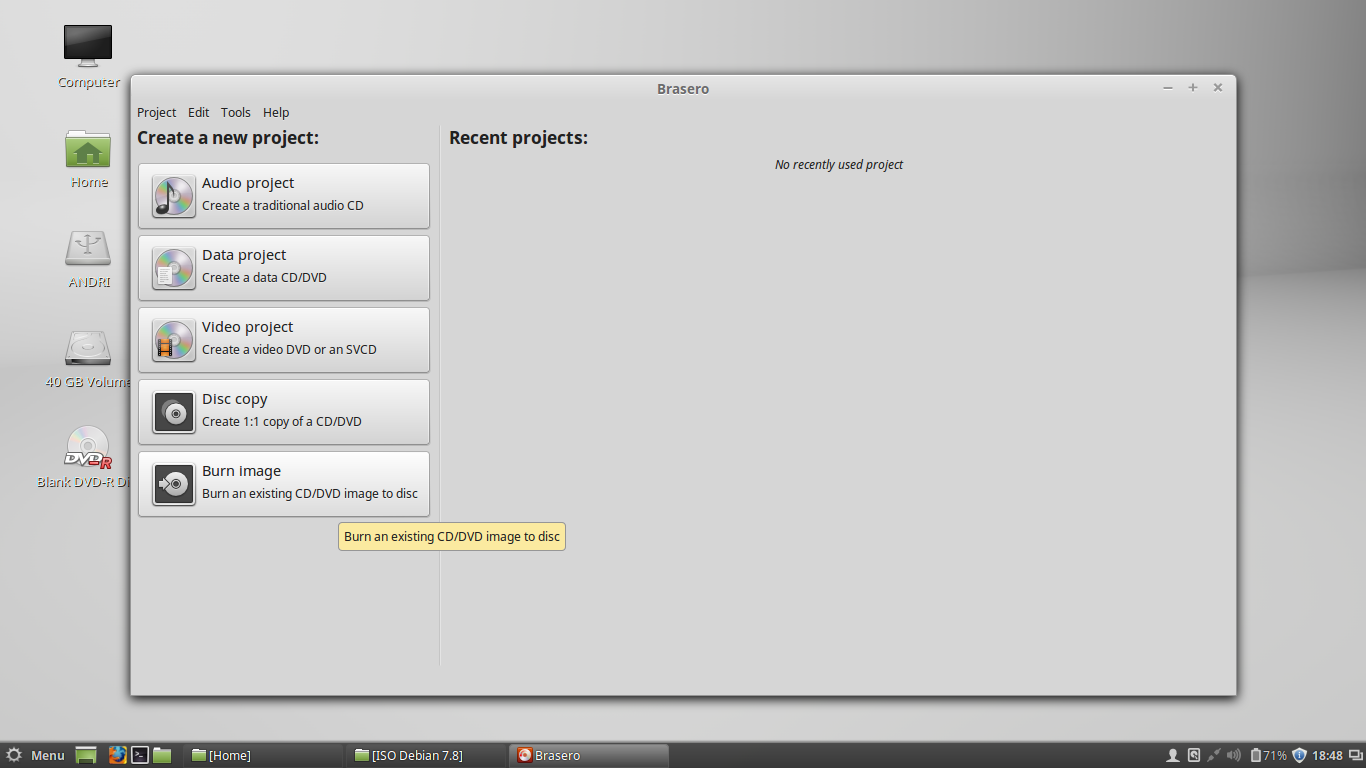Start a new Video project
Viewport: 1366px width, 768px height.
click(x=284, y=340)
